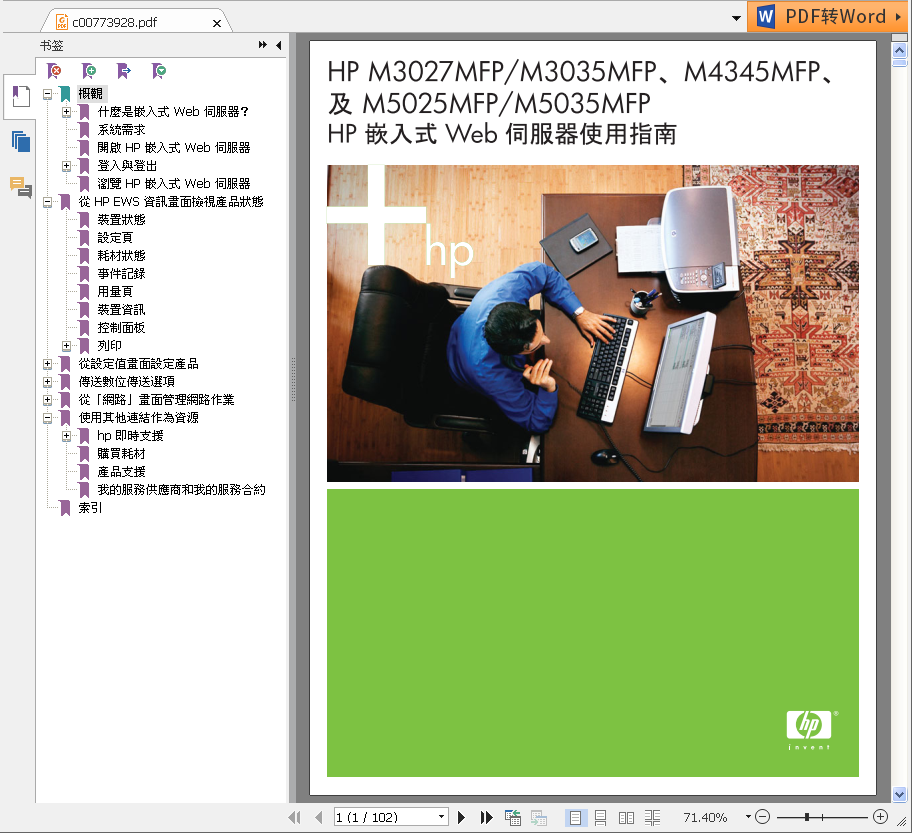912x833 pixels.
Task: Click the PDF转Word button
Action: pyautogui.click(x=828, y=16)
